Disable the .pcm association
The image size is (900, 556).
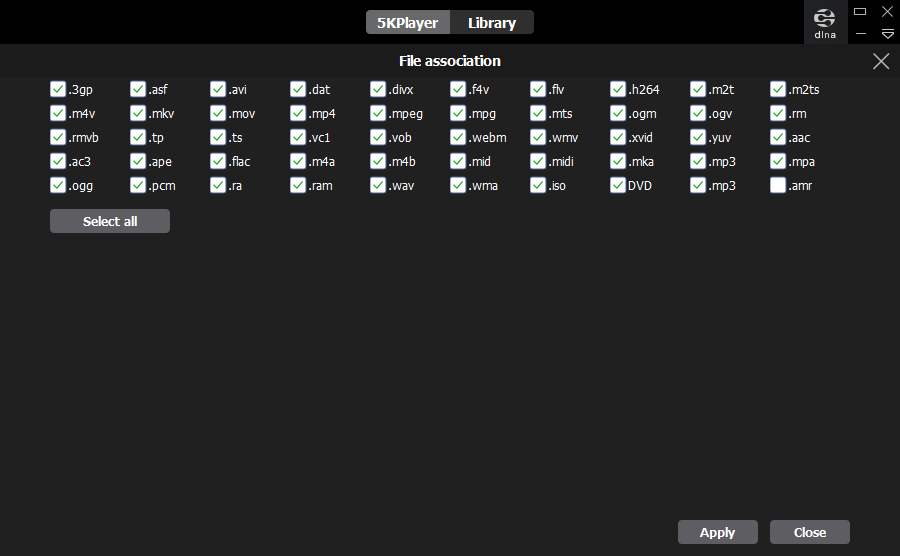point(138,185)
